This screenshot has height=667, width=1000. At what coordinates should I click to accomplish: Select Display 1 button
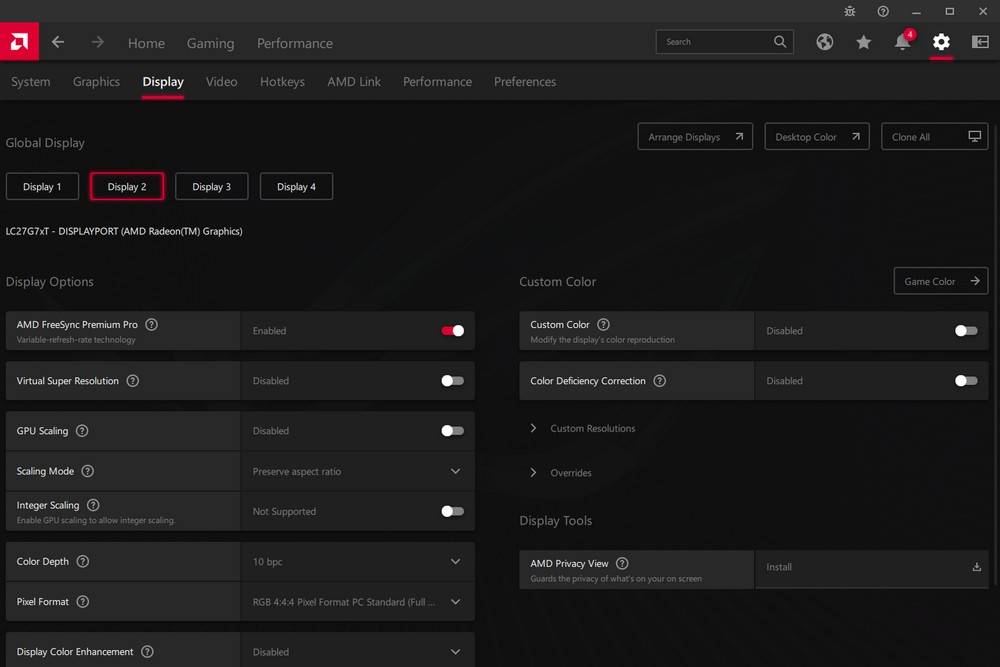42,186
